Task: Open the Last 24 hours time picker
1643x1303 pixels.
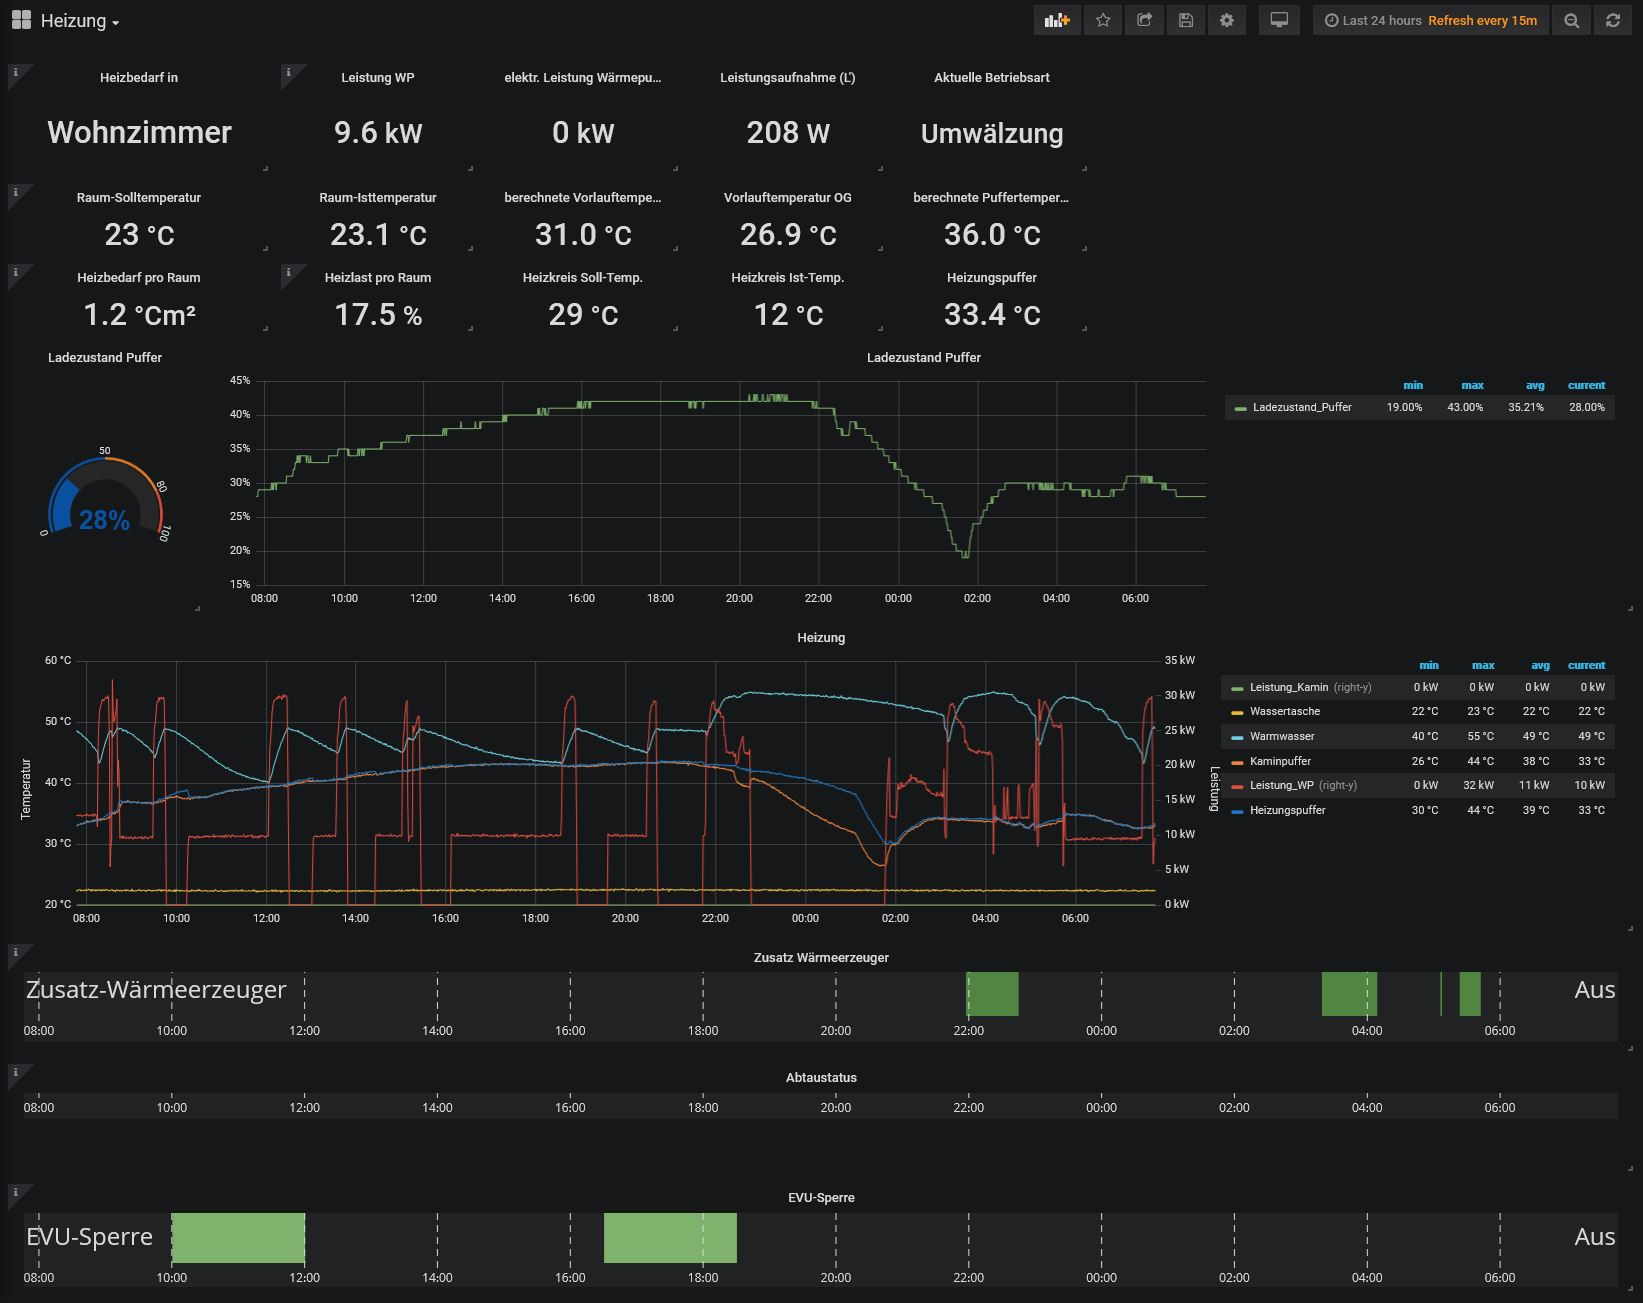Action: coord(1372,20)
